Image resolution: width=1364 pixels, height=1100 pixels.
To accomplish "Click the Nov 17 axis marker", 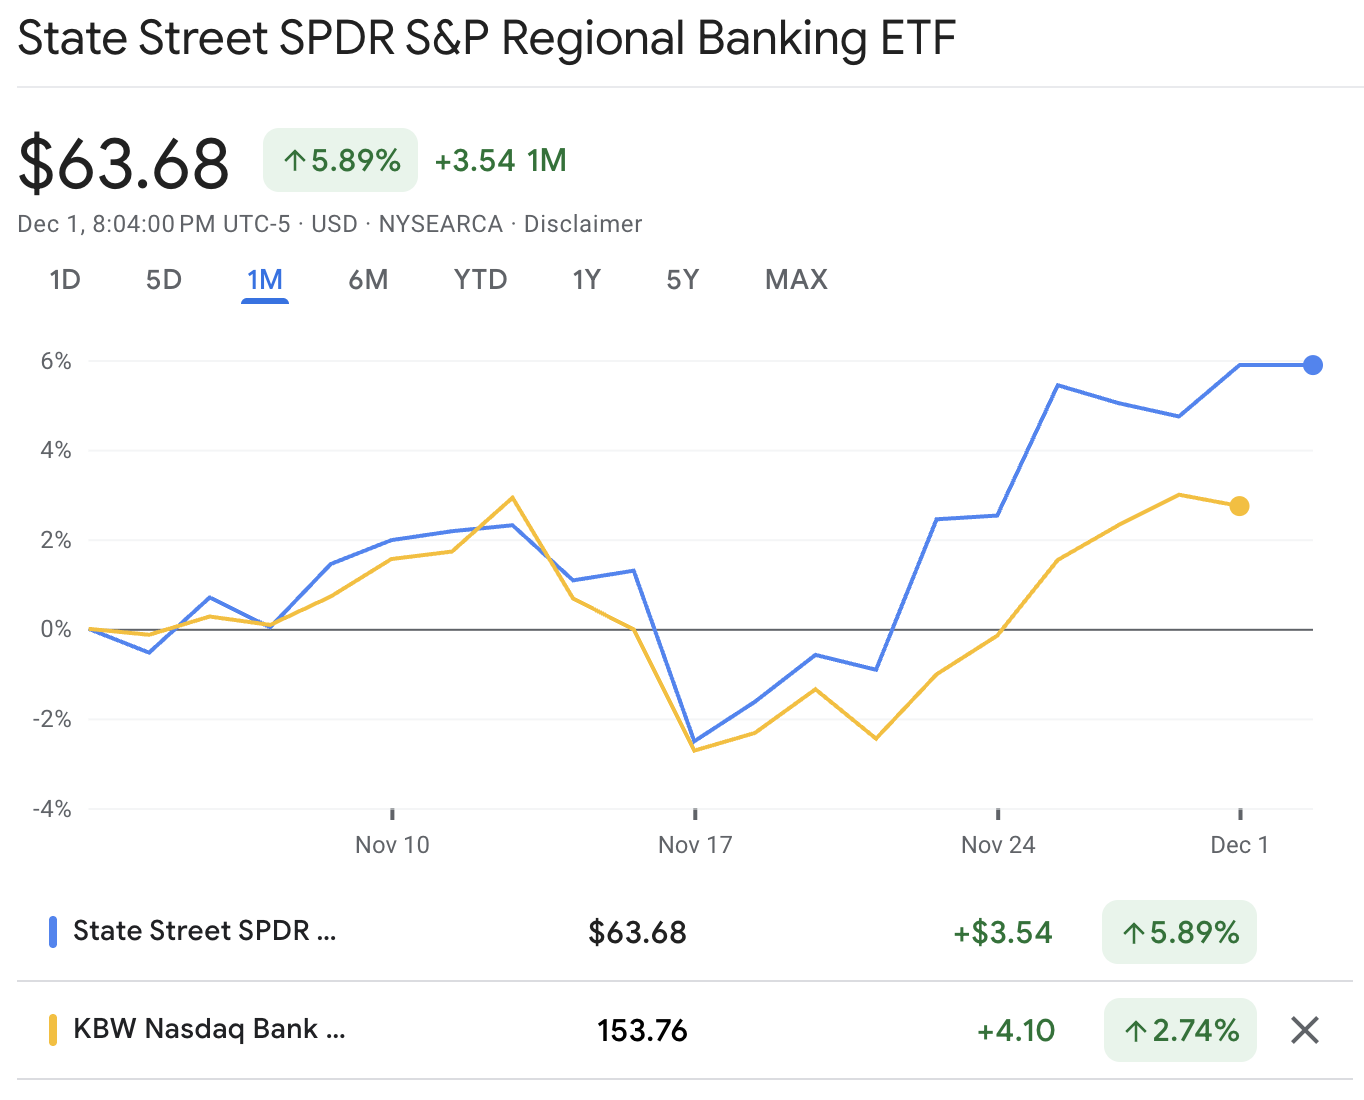I will click(695, 845).
